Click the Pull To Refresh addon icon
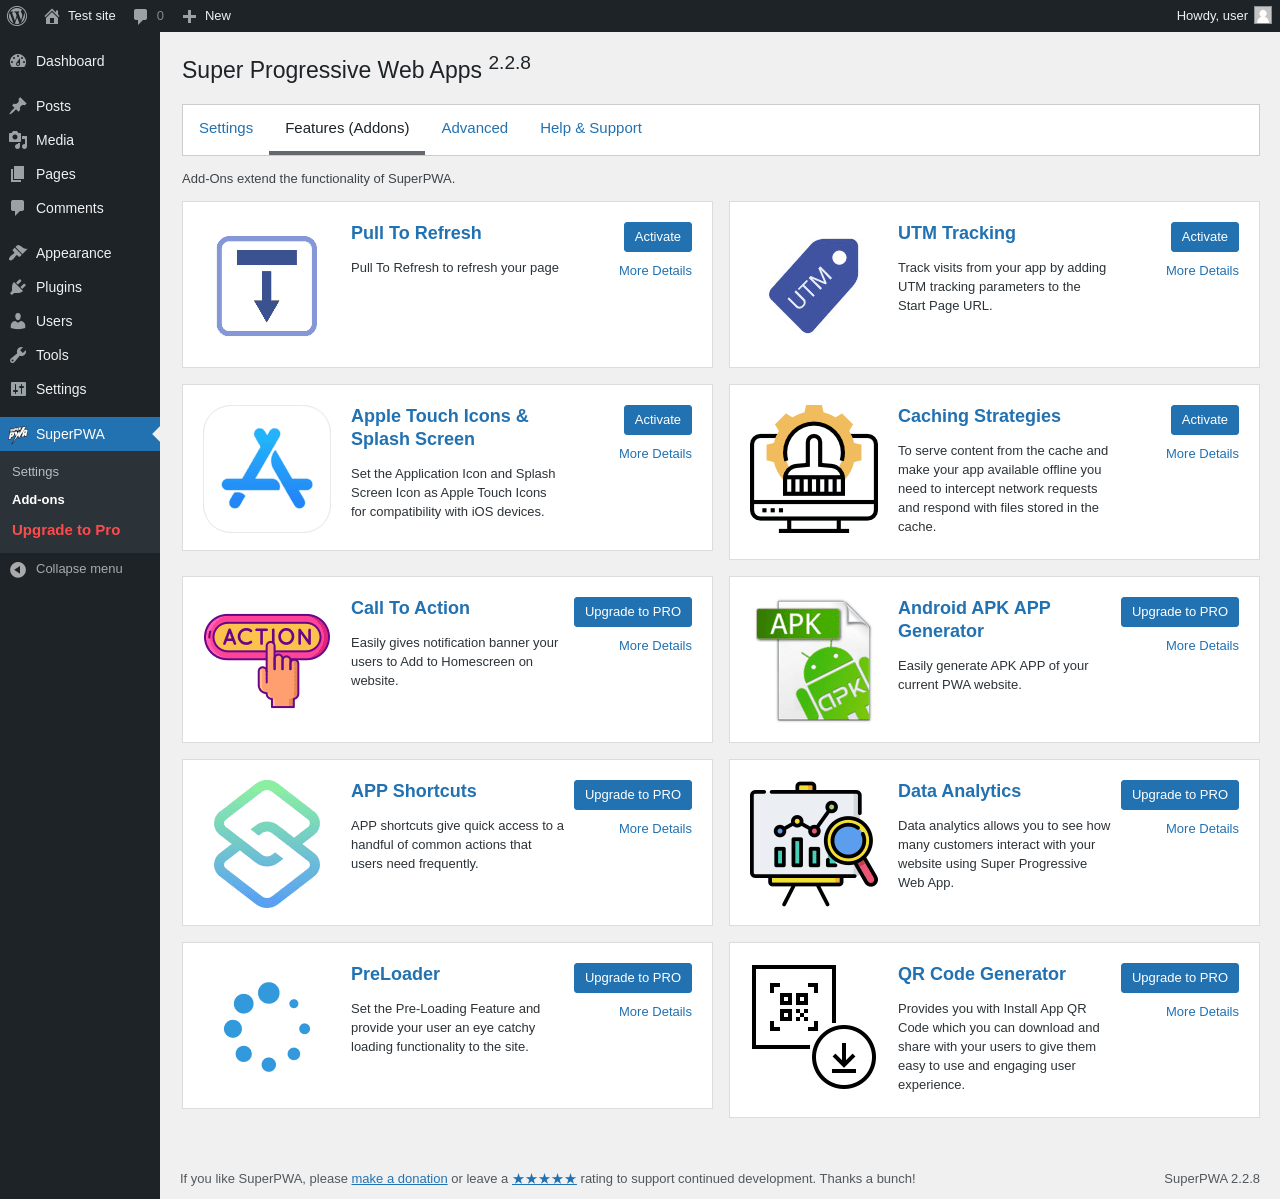 [267, 286]
